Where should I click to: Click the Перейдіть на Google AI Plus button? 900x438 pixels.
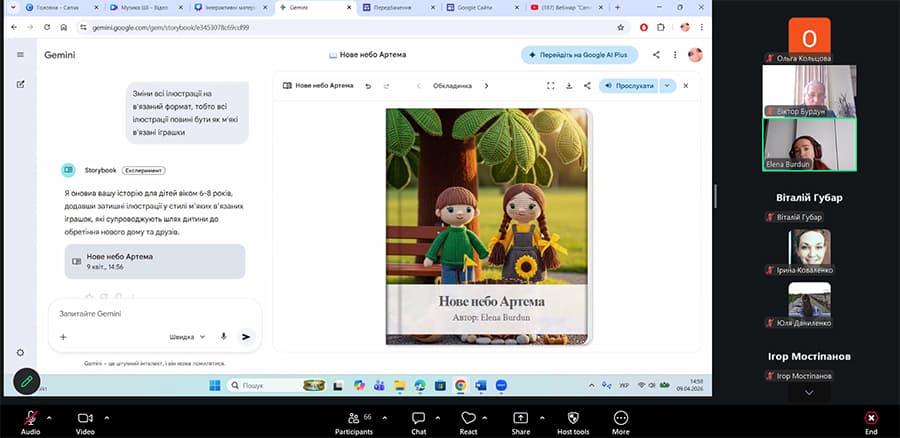579,55
